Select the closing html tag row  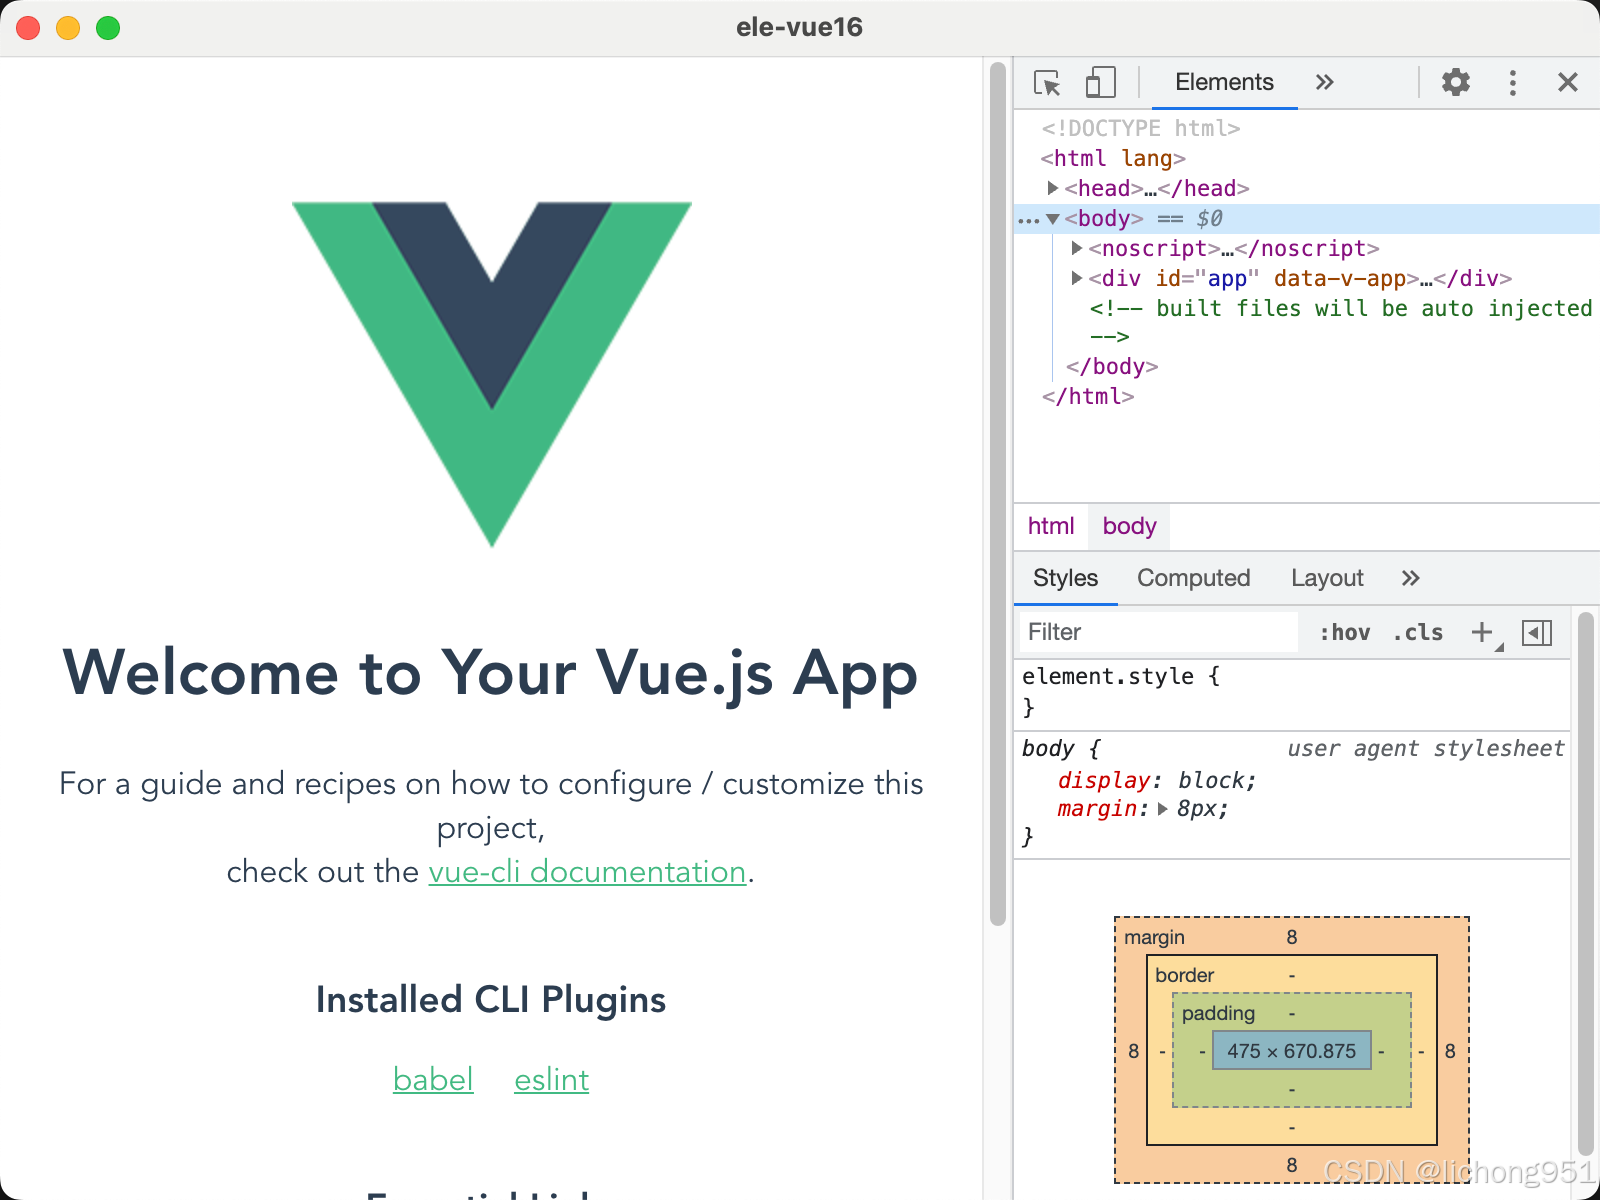(1307, 396)
